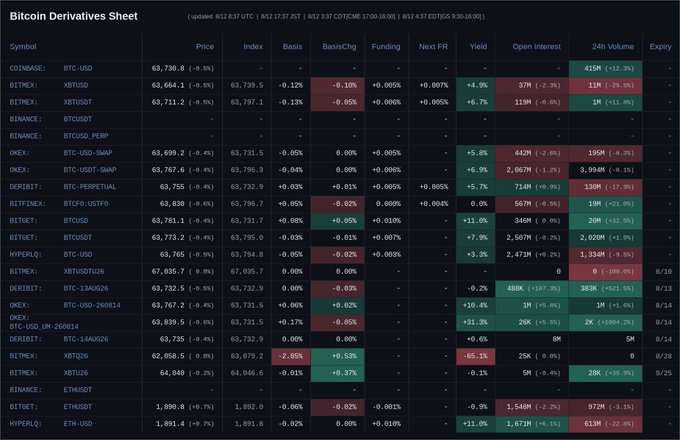Viewport: 680px width, 440px height.
Task: Click the -2.85% basis cell for XBTQ26
Action: click(291, 356)
